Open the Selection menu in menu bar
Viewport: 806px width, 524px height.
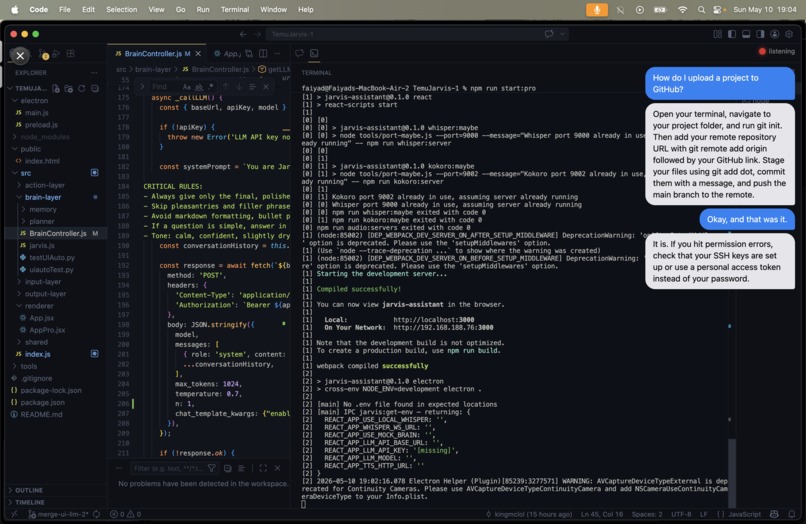121,10
